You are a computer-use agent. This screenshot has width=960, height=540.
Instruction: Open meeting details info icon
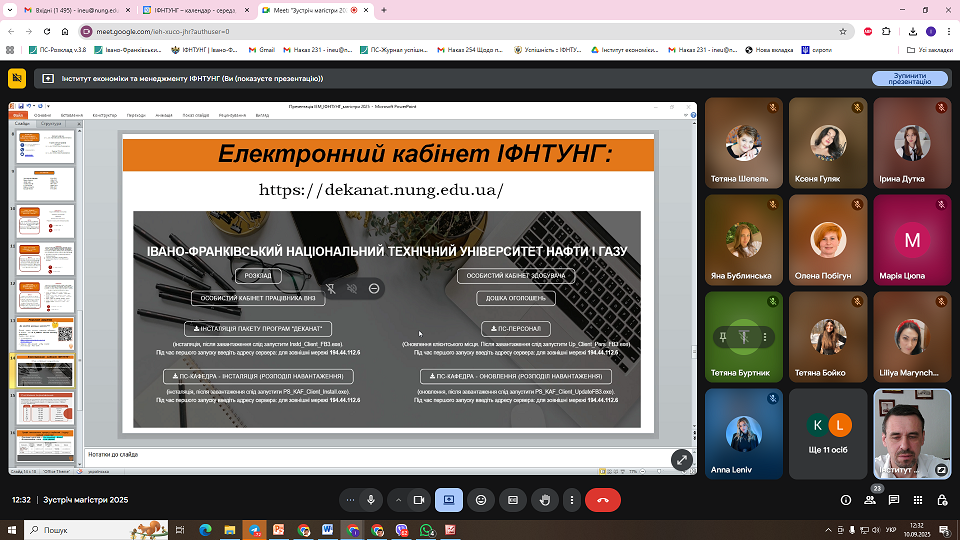[x=846, y=499]
